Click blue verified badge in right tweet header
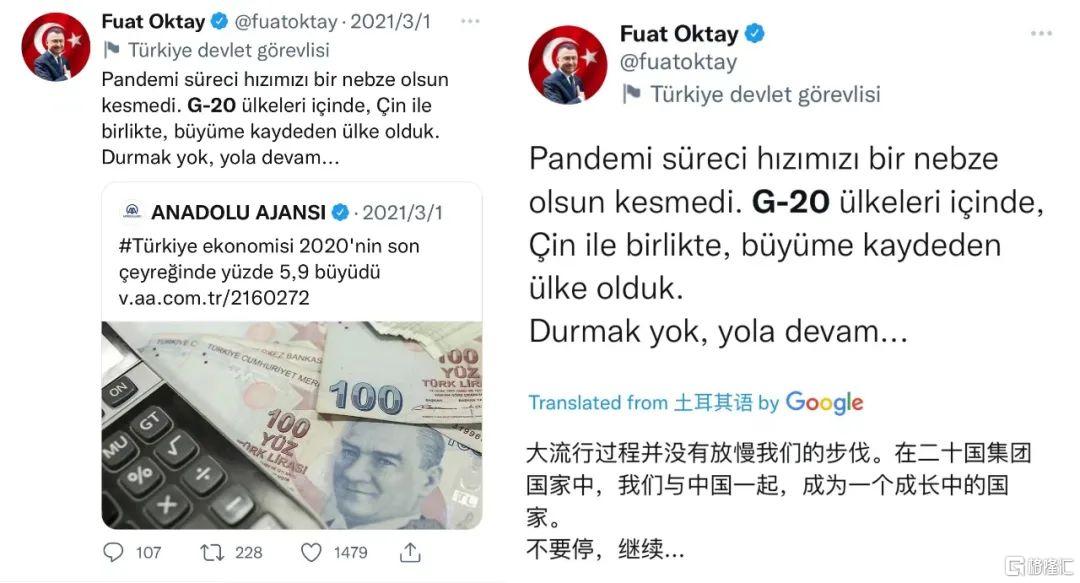Viewport: 1080px width, 583px height. click(x=755, y=33)
